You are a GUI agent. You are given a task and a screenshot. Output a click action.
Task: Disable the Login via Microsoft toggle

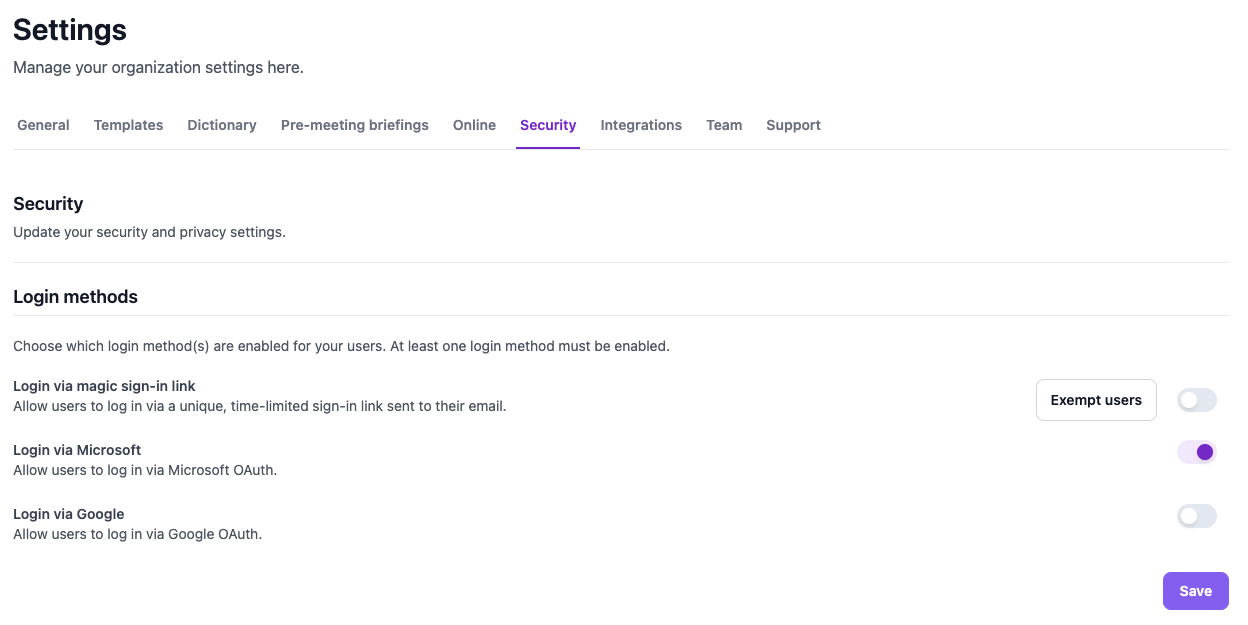(x=1196, y=452)
